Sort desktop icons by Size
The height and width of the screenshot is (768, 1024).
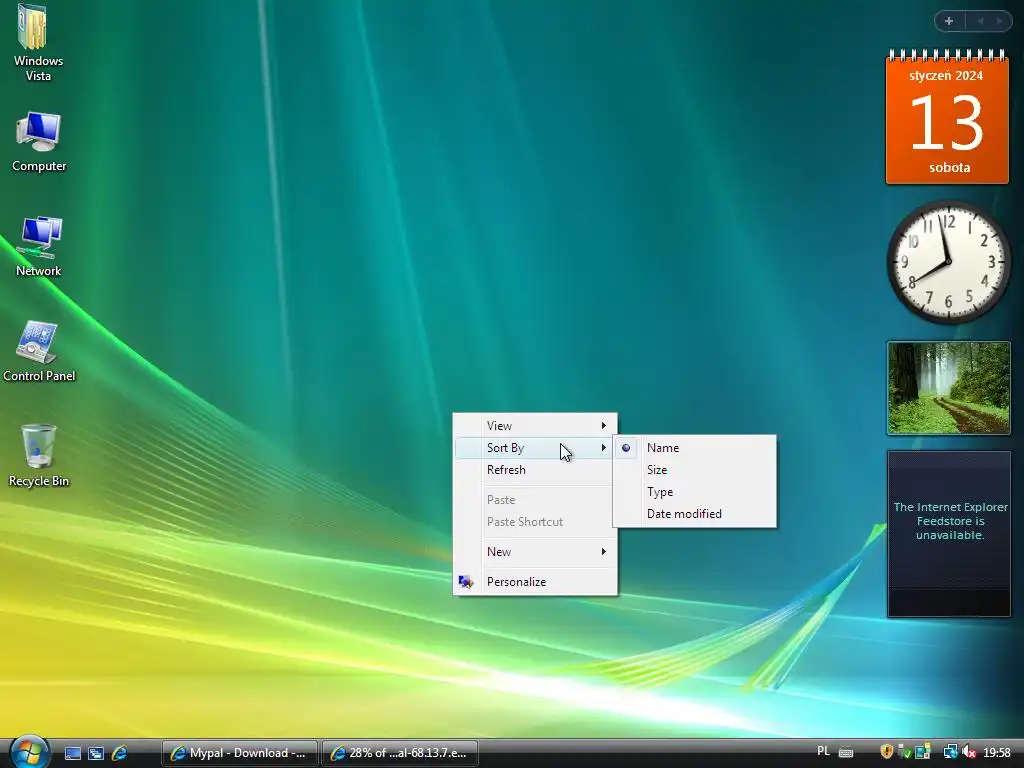(x=695, y=470)
